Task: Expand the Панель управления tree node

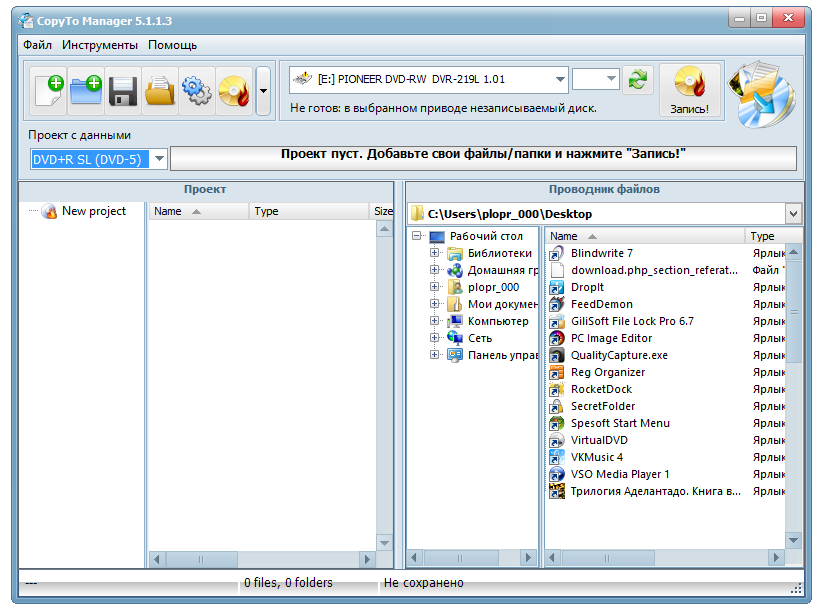Action: pyautogui.click(x=434, y=355)
